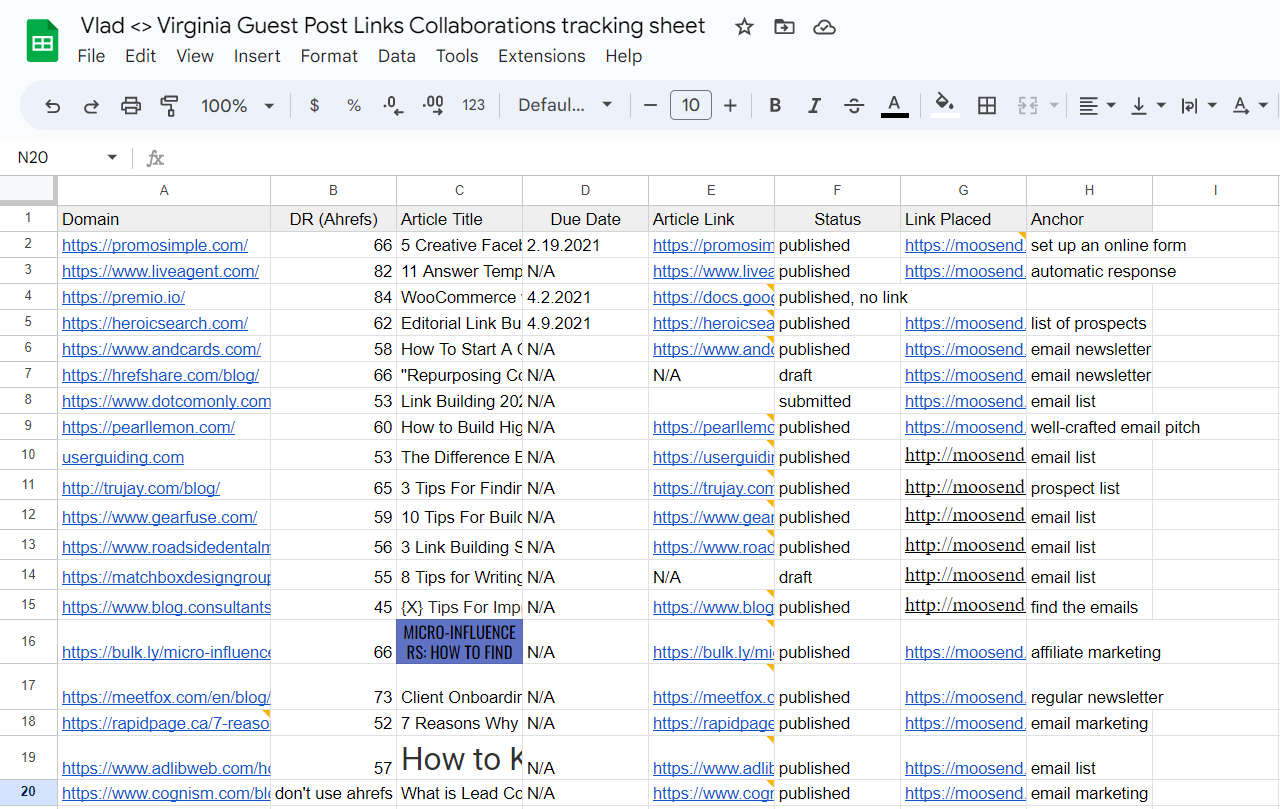Decrease decimal places icon
Viewport: 1280px width, 809px height.
(393, 105)
